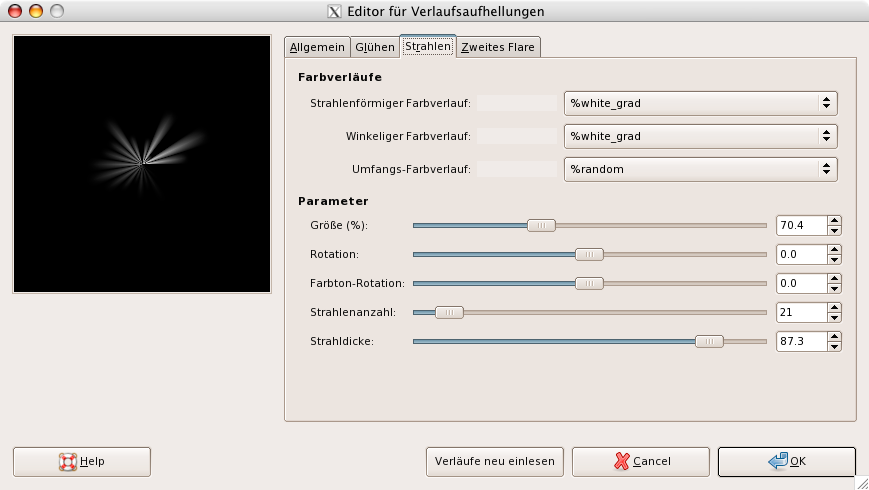Decrease Strahlenanzahl with the down arrow
The width and height of the screenshot is (869, 490).
(834, 318)
